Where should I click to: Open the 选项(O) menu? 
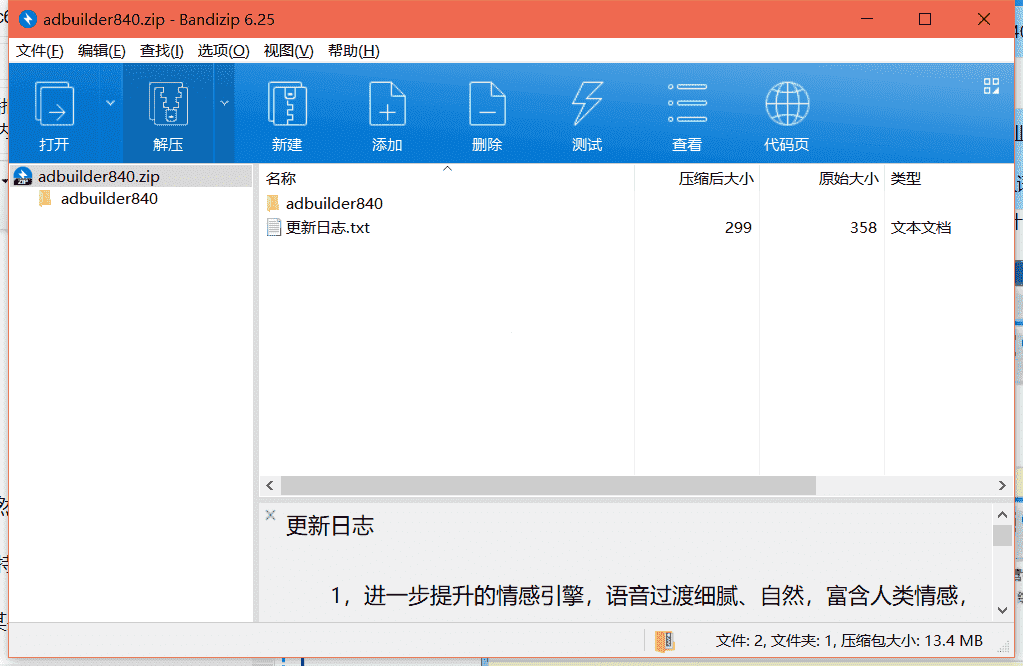coord(223,51)
